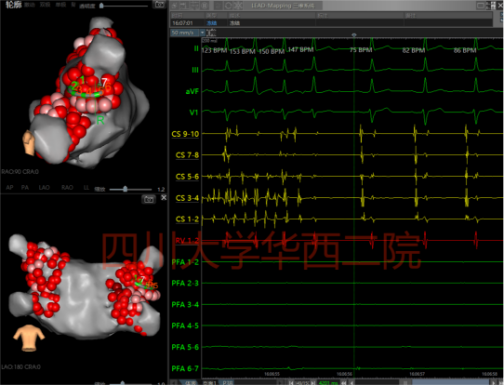The width and height of the screenshot is (504, 385).
Task: Click the circle tool icon in the top toolbar
Action: pyautogui.click(x=228, y=5)
